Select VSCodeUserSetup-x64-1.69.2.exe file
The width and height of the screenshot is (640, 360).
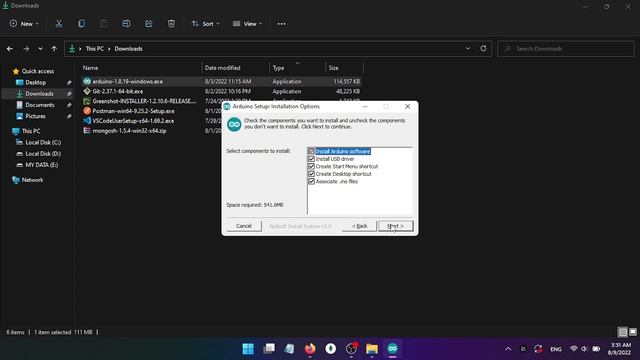click(133, 121)
